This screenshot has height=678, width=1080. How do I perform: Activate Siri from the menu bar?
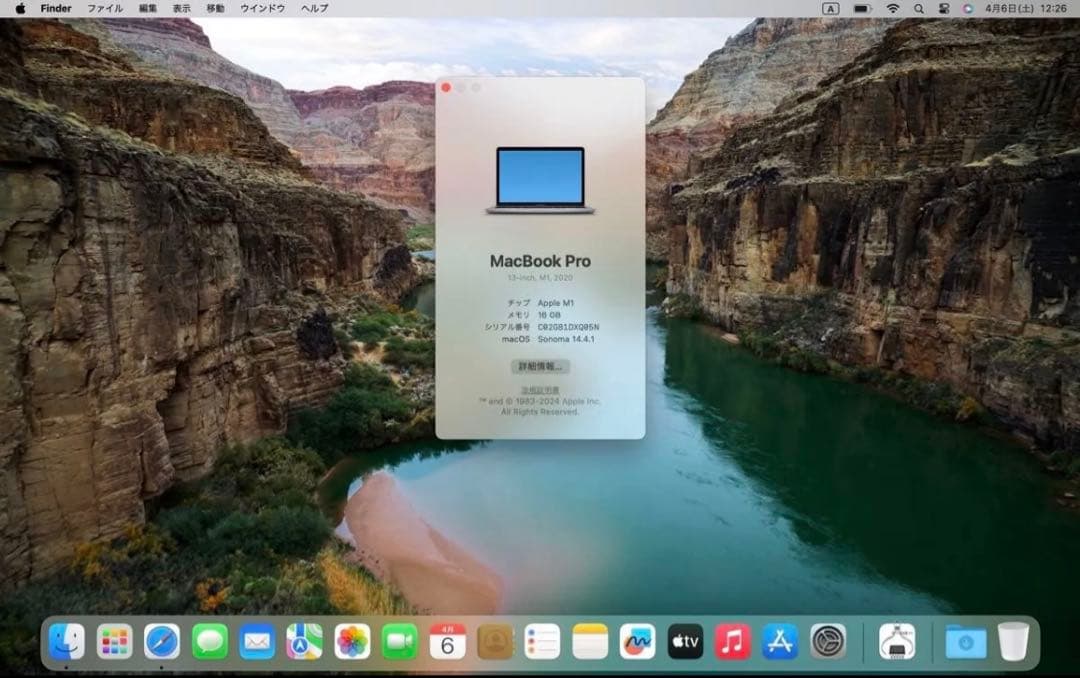click(968, 8)
